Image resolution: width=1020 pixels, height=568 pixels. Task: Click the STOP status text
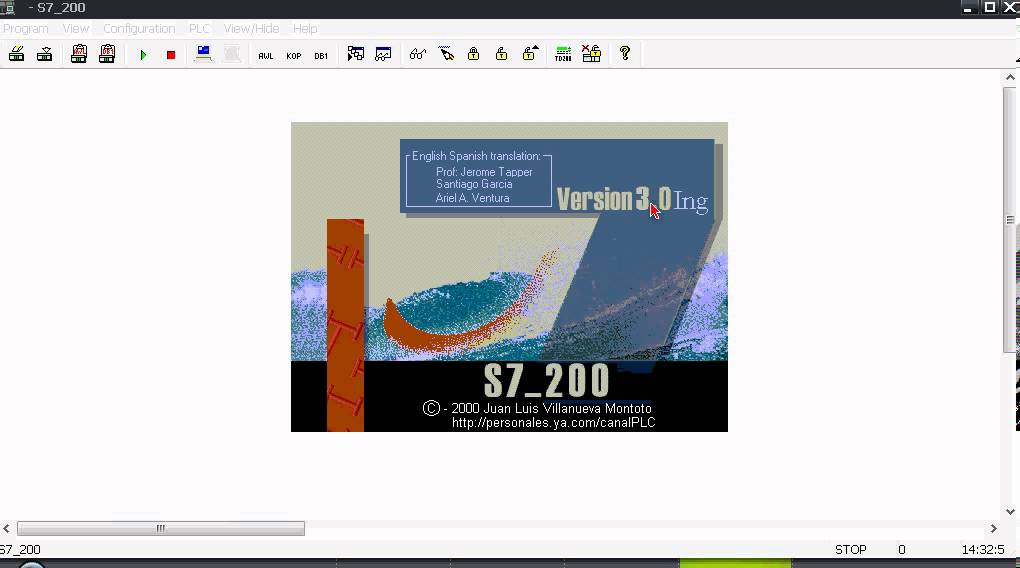851,550
